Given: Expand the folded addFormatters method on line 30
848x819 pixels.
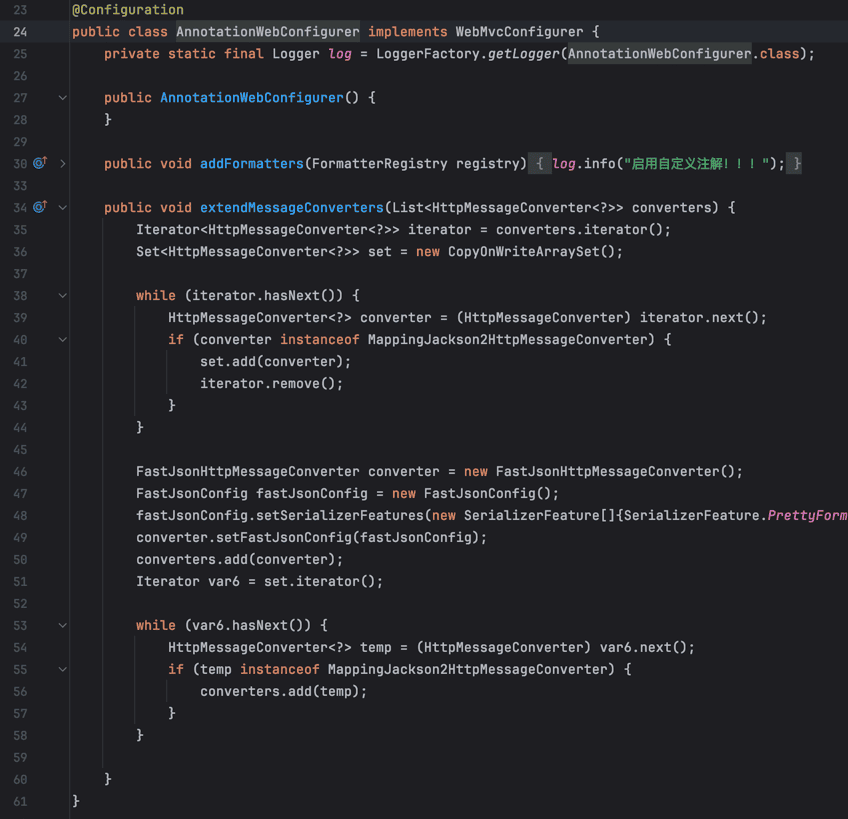Looking at the screenshot, I should click(x=63, y=163).
